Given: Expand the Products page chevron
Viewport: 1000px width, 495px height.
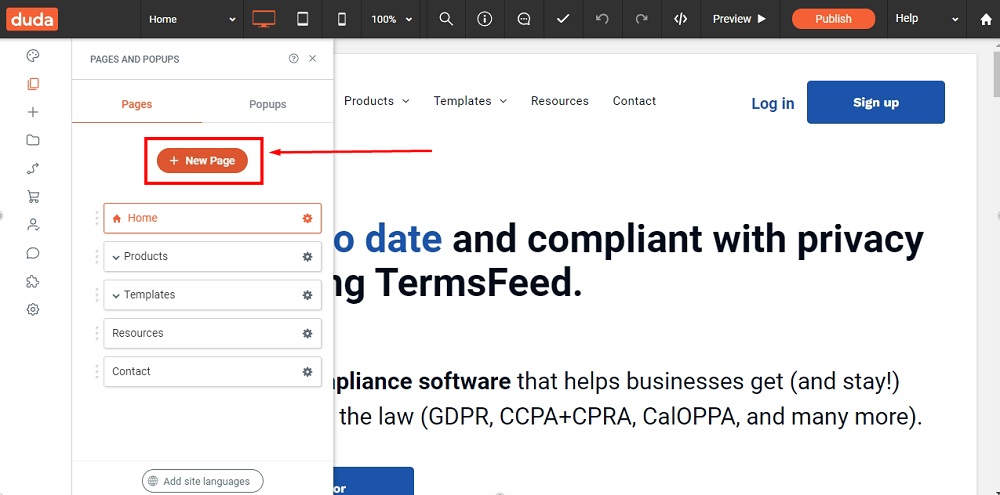Looking at the screenshot, I should tap(116, 257).
